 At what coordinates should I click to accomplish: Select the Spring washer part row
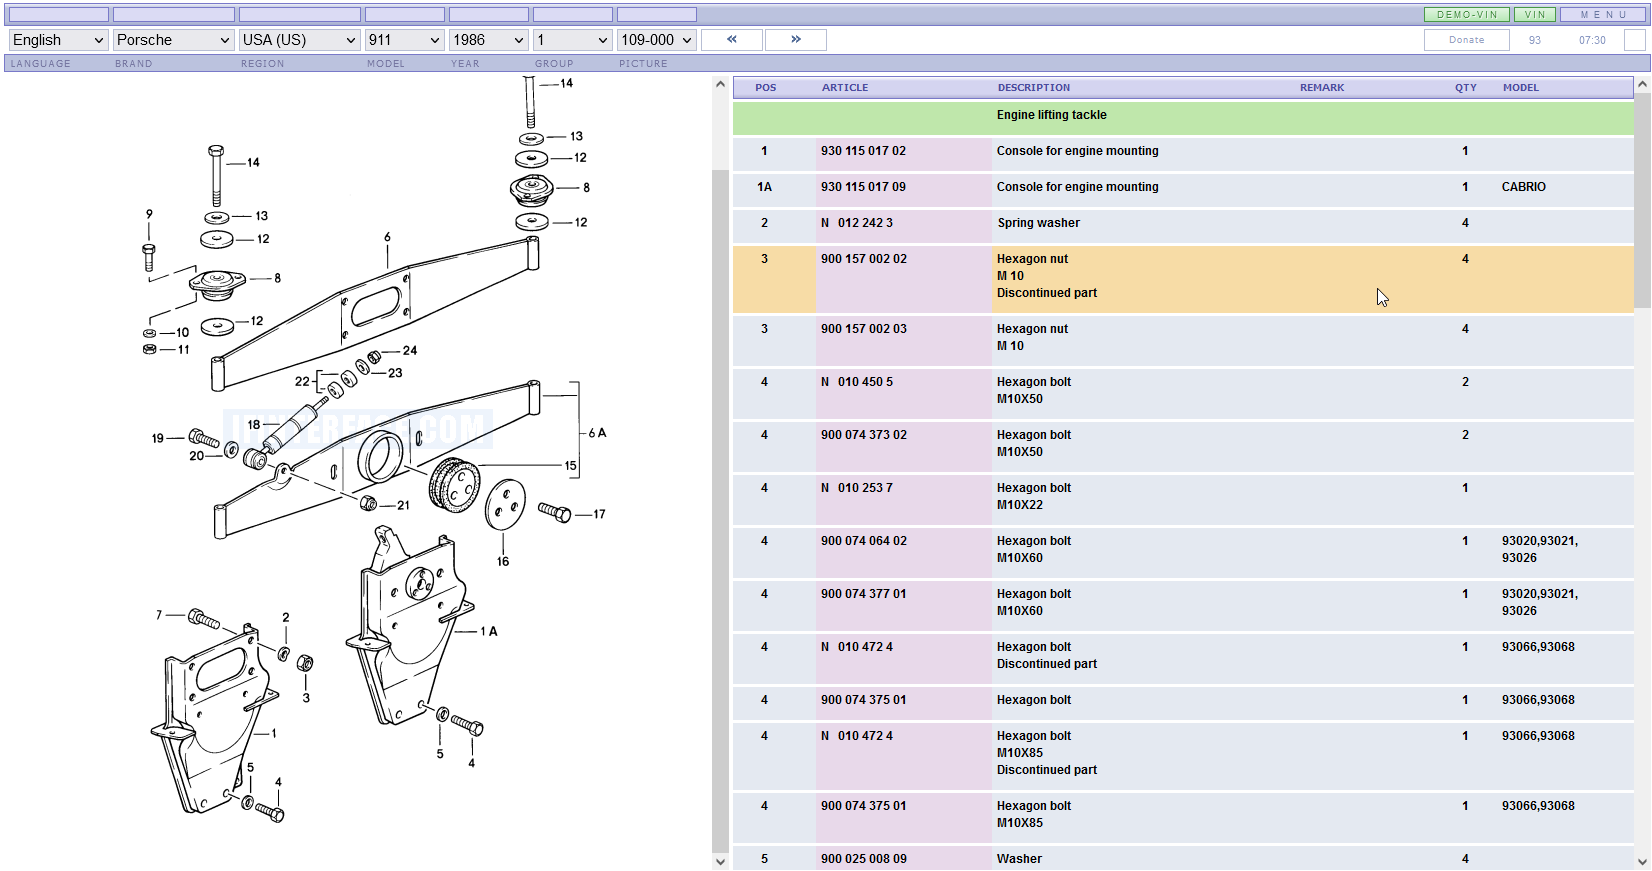[1038, 223]
